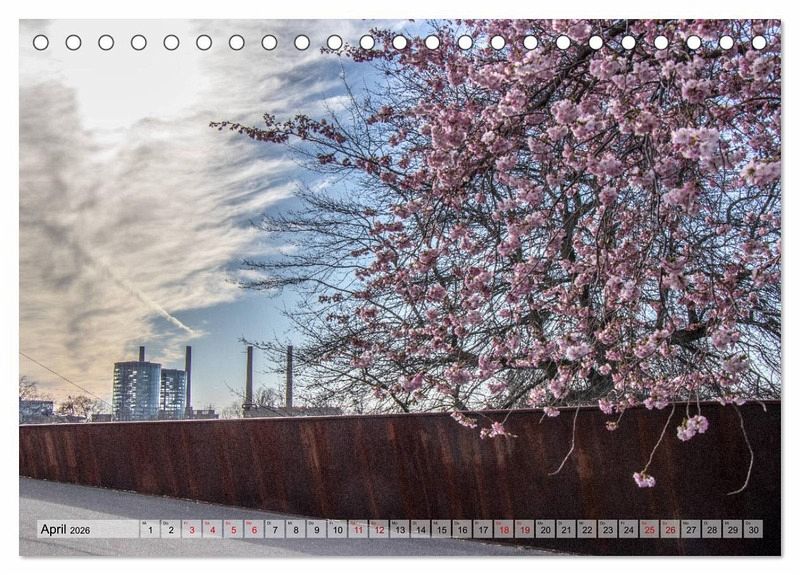Select day 21 in the calendar strip

566,529
